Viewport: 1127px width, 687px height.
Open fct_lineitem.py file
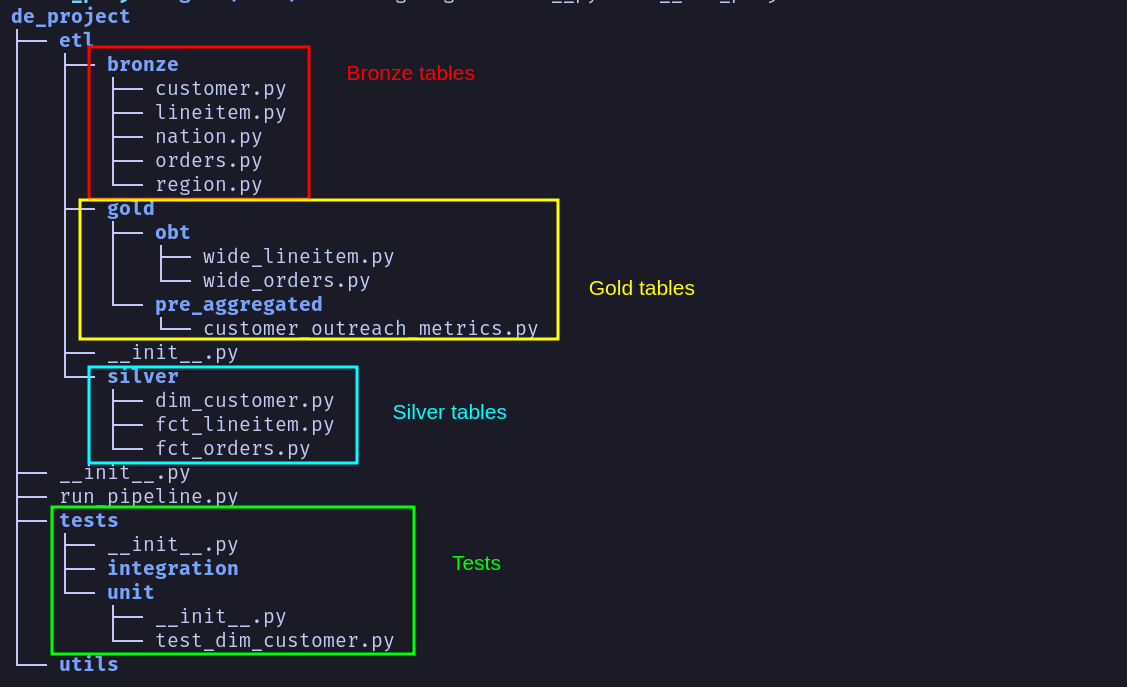(x=244, y=424)
